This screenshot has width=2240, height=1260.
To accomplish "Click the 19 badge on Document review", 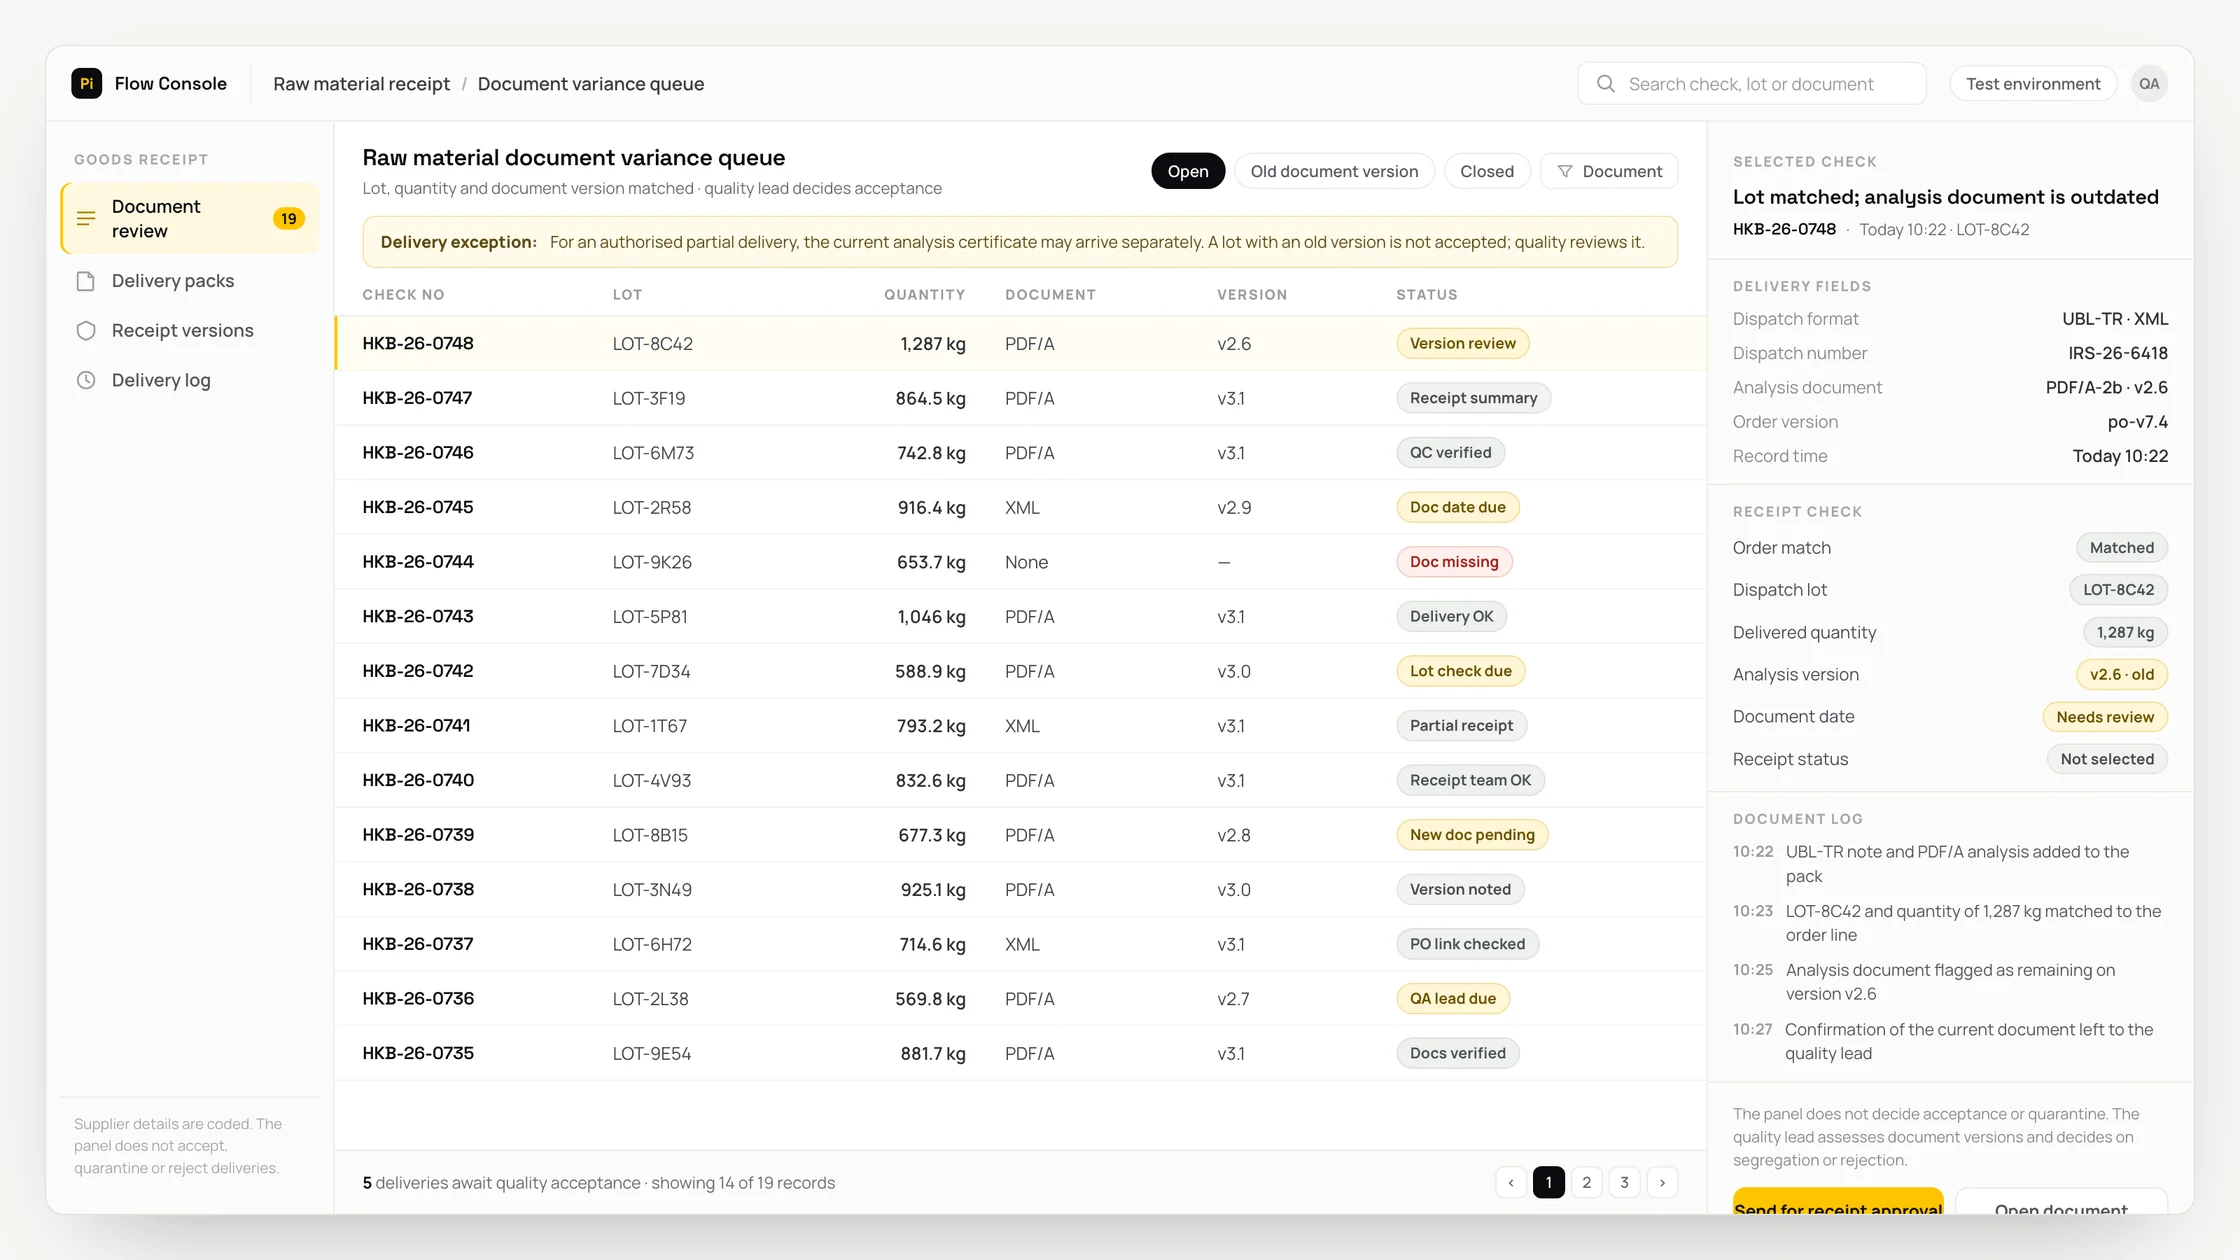I will [289, 218].
